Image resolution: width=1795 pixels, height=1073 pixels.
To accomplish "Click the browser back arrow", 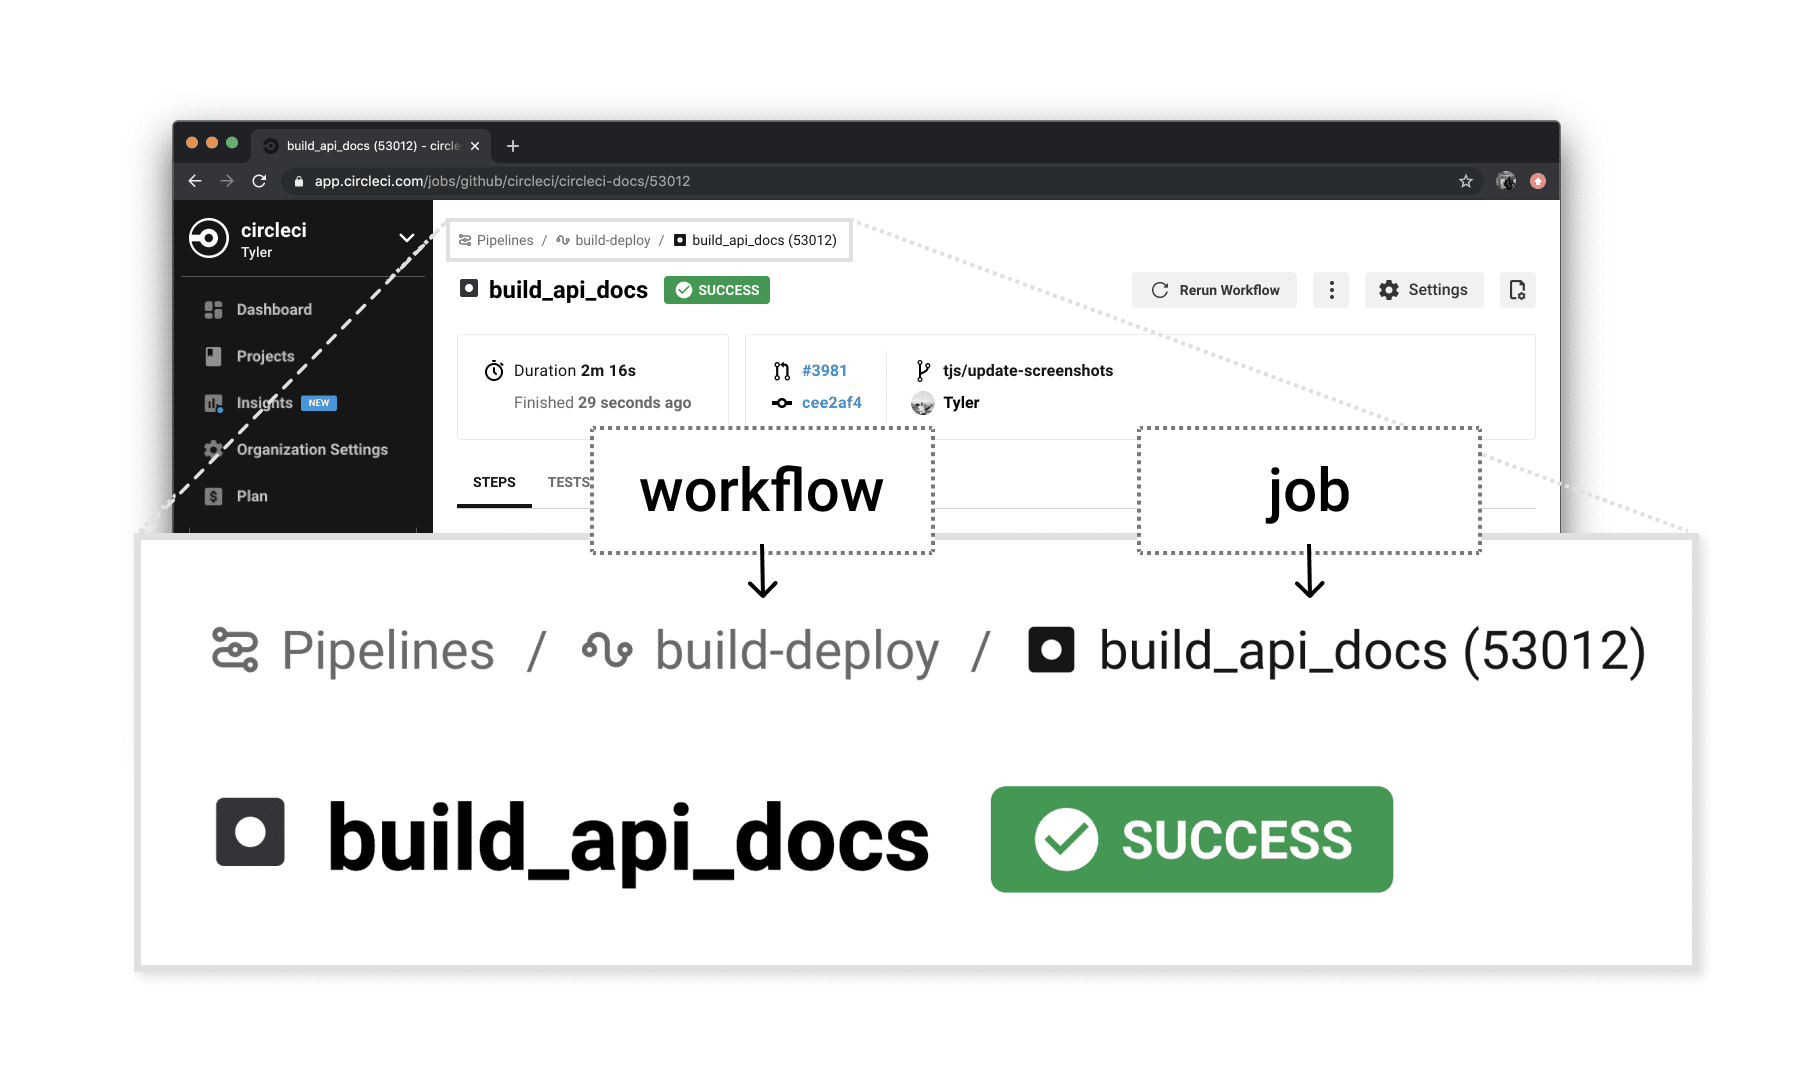I will [195, 181].
